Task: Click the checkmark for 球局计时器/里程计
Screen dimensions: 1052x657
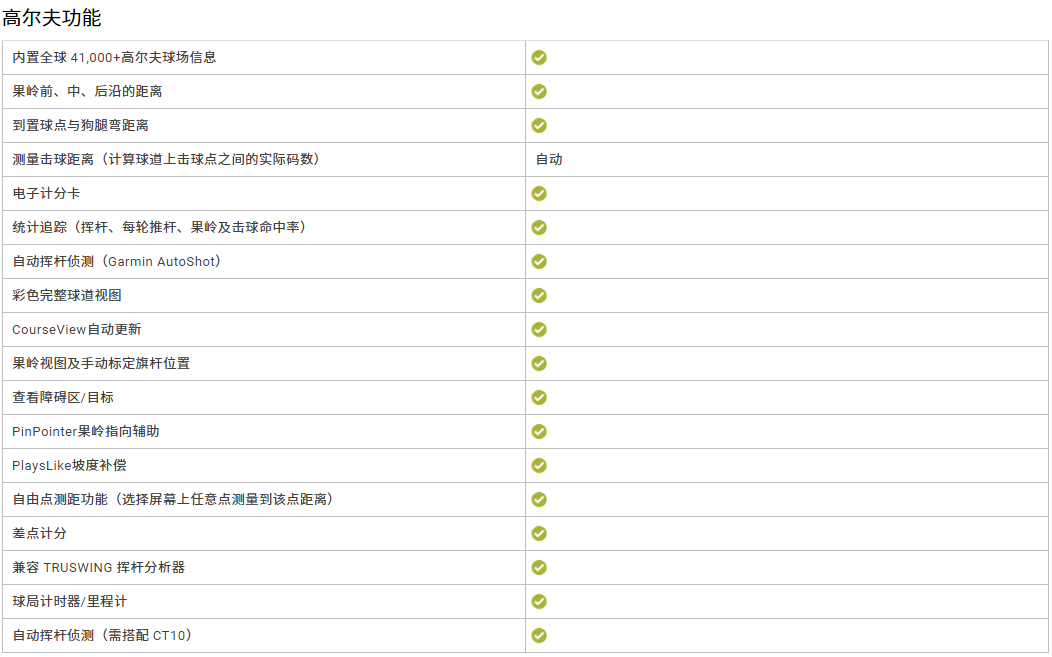Action: (539, 602)
